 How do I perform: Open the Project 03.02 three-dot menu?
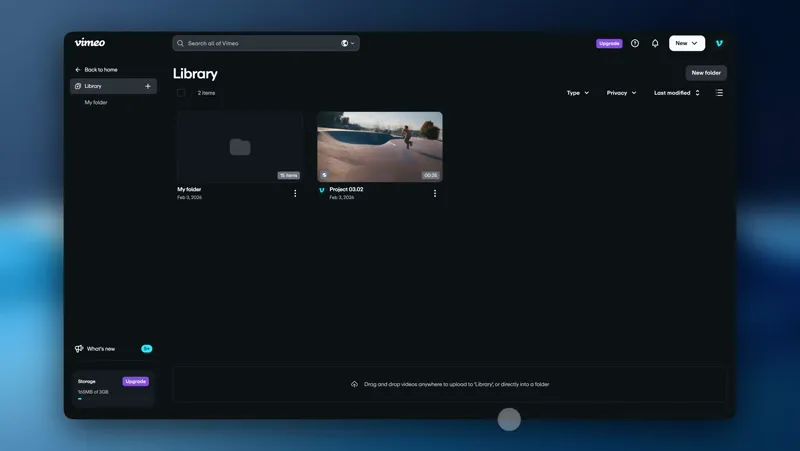click(x=435, y=193)
